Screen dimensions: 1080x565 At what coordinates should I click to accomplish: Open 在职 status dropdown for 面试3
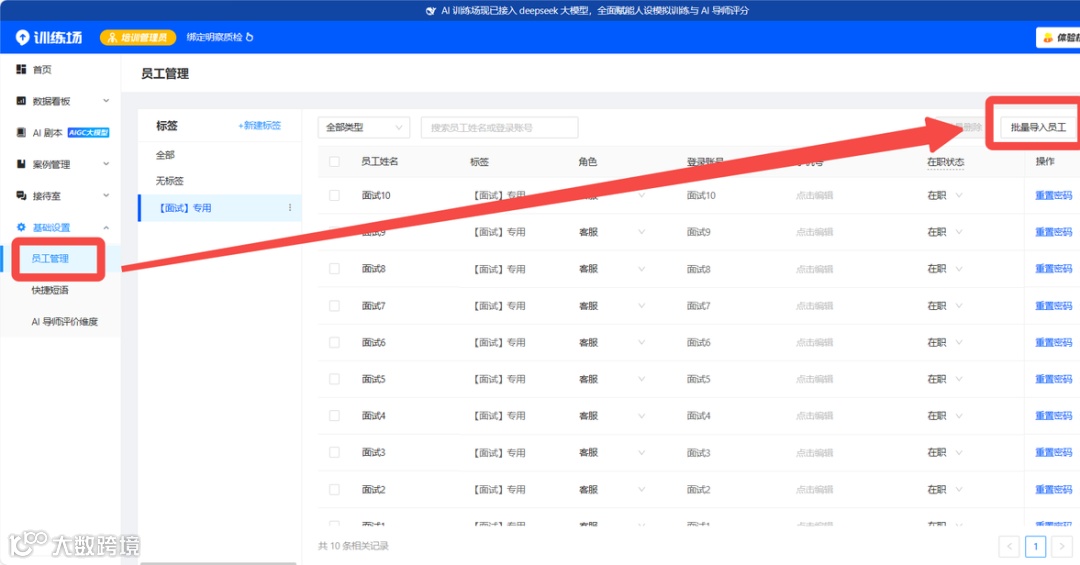coord(959,453)
